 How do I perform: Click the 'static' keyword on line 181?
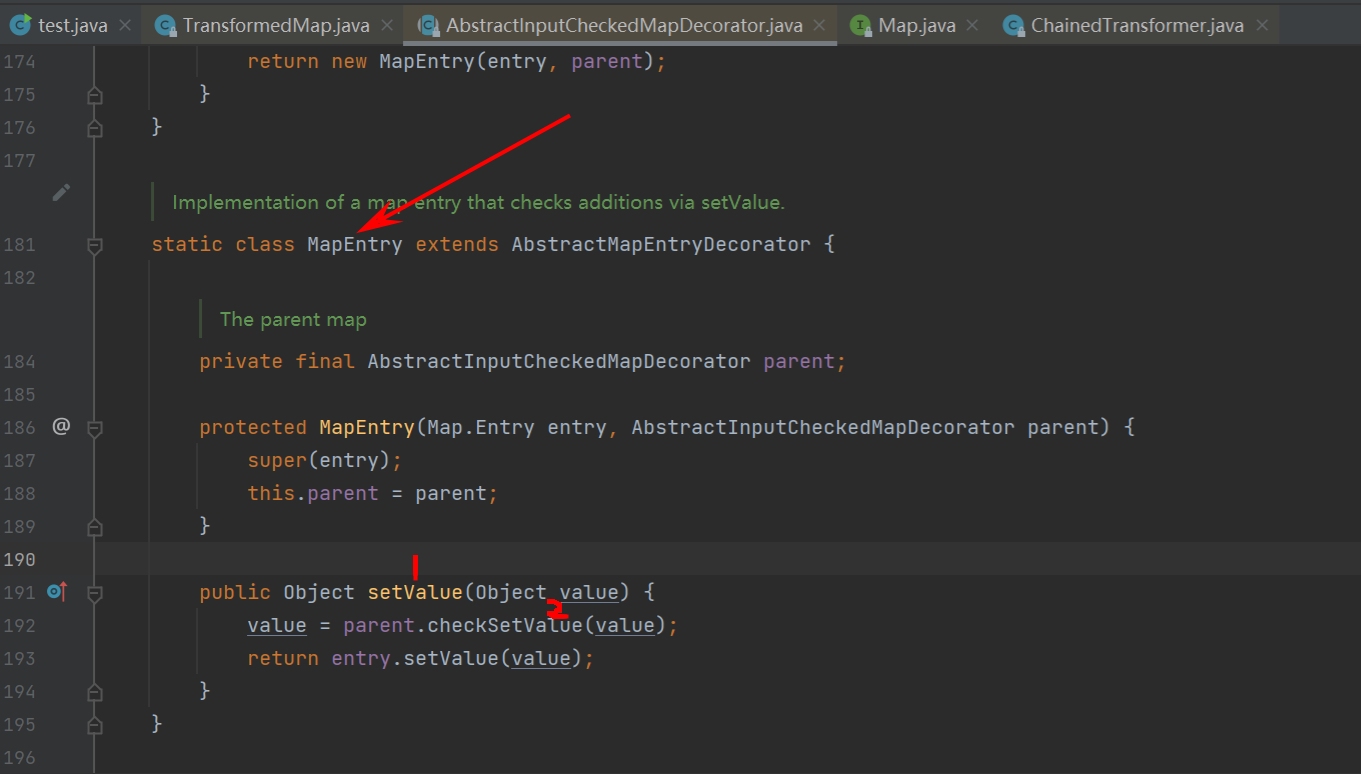[187, 244]
